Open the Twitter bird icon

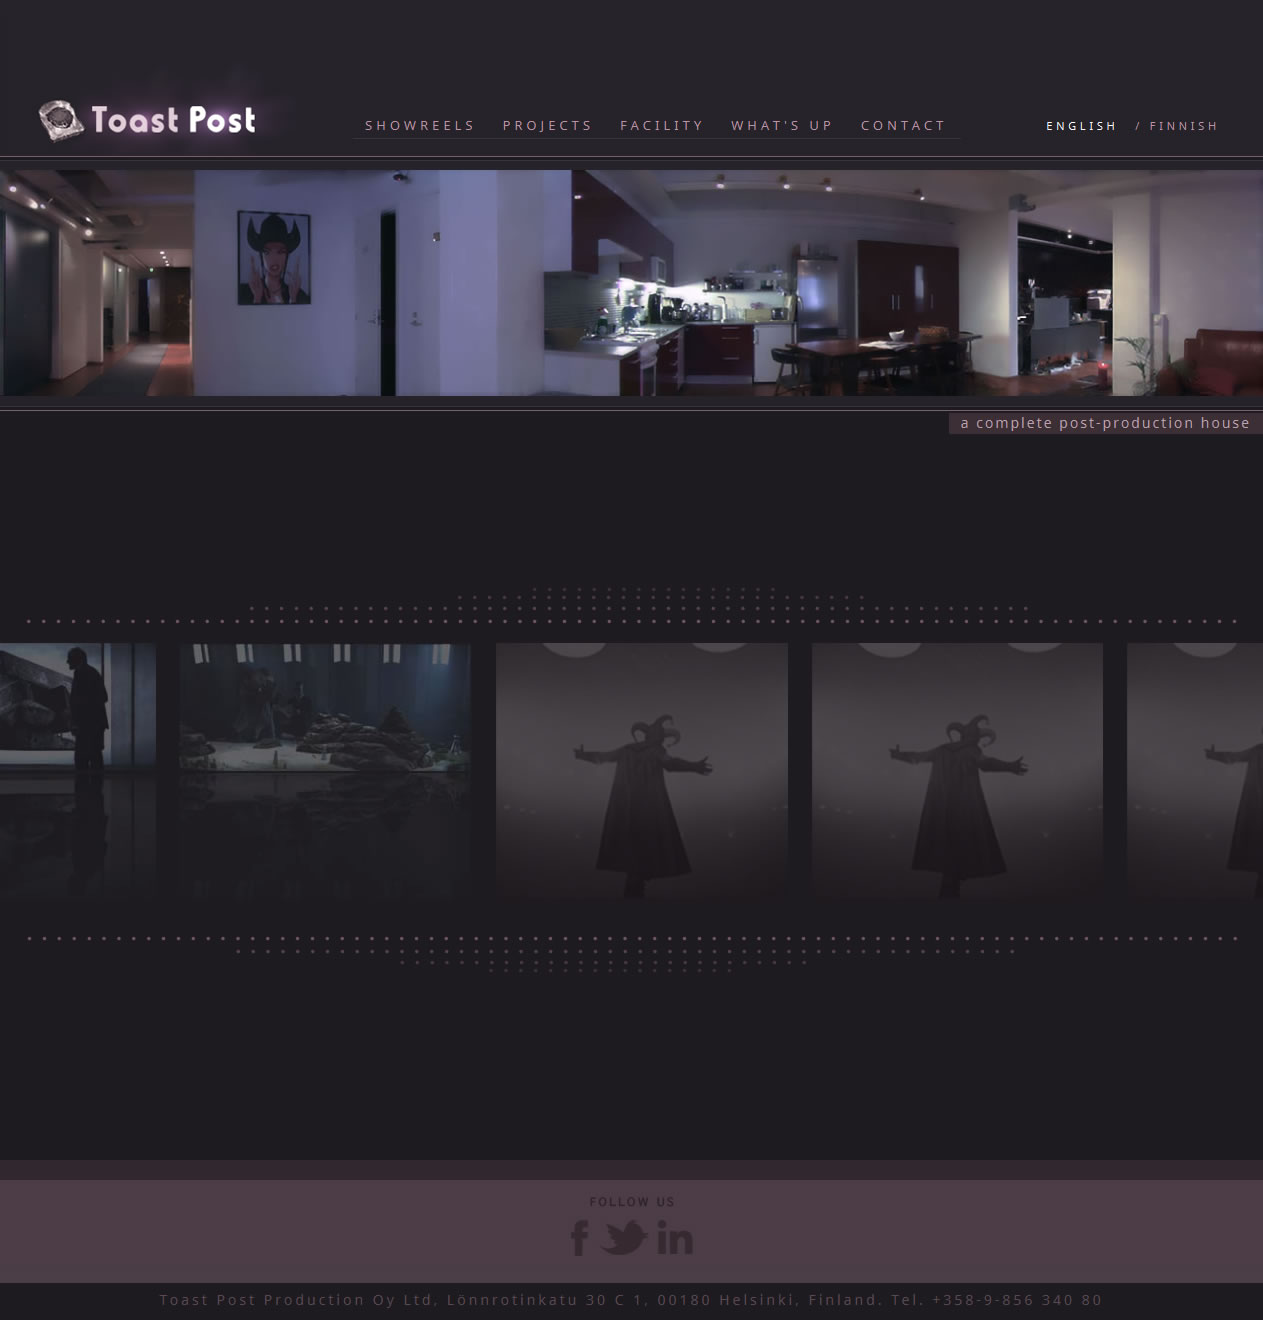[625, 1238]
